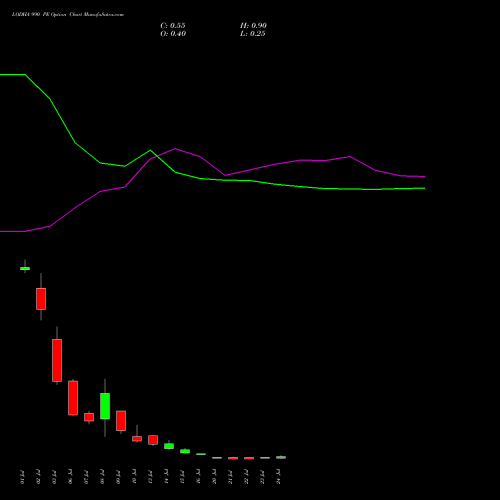Click the rightmost date label '24' on the axis
500x500 pixels.
click(279, 477)
